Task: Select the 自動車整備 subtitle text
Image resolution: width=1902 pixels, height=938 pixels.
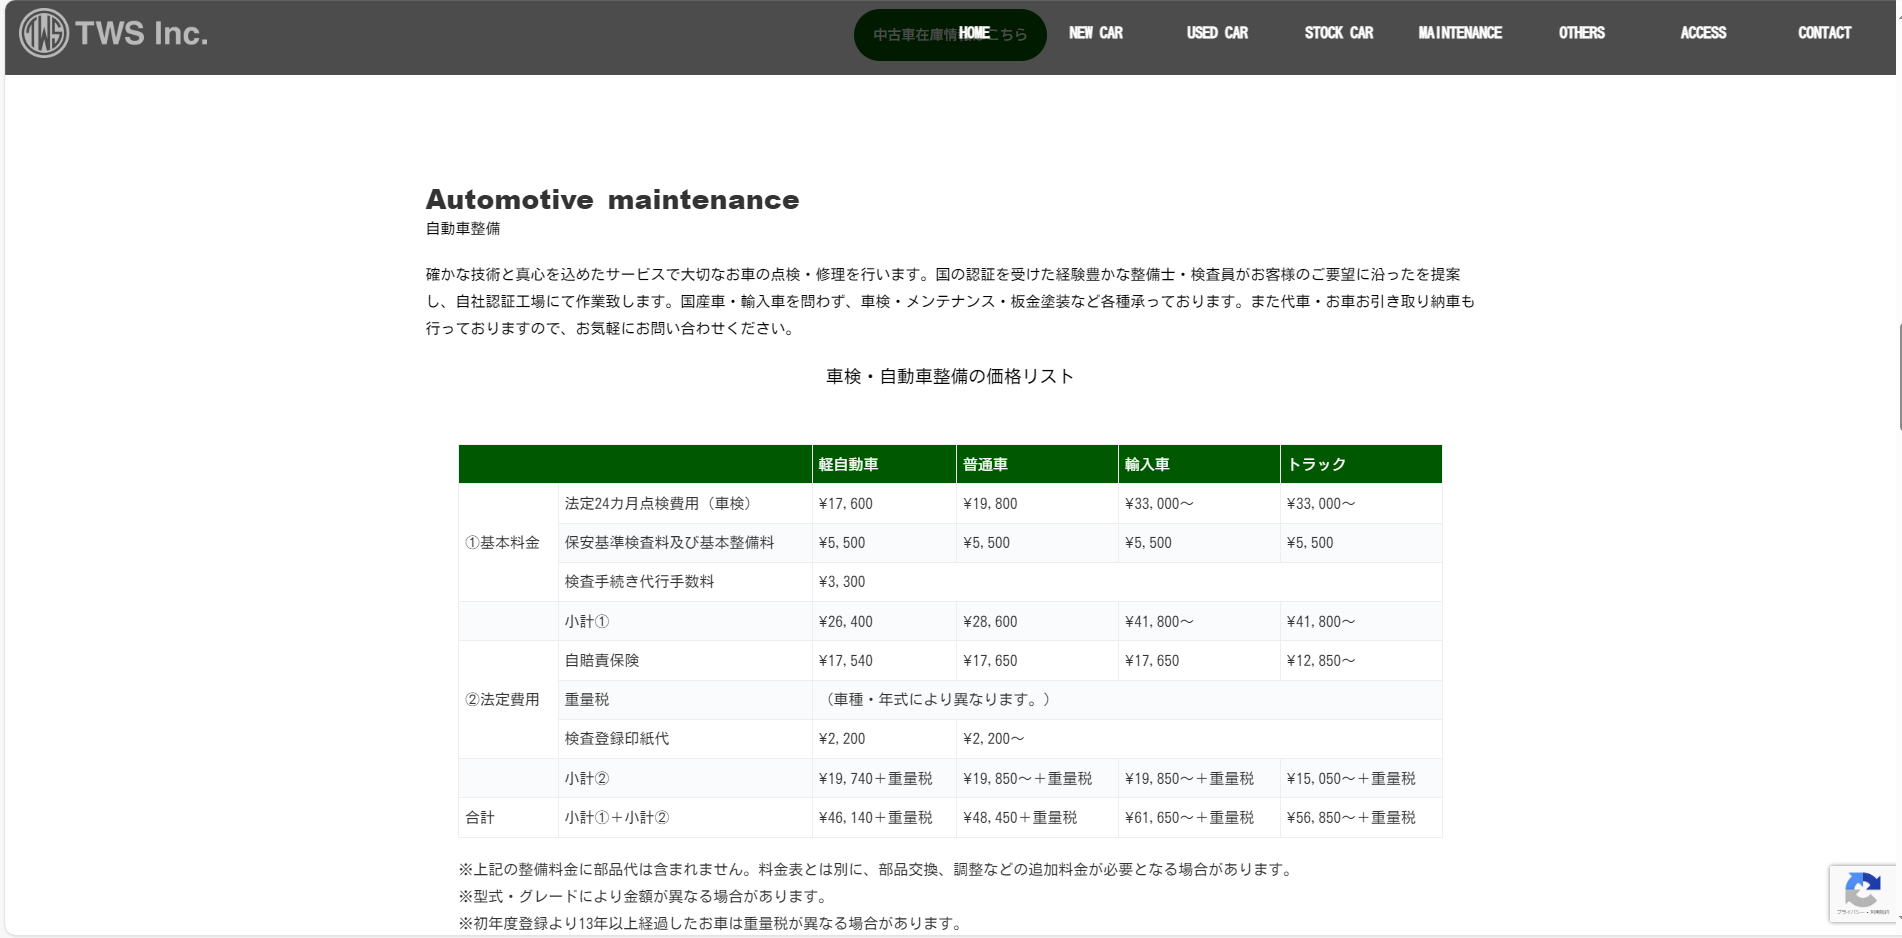Action: click(x=463, y=229)
